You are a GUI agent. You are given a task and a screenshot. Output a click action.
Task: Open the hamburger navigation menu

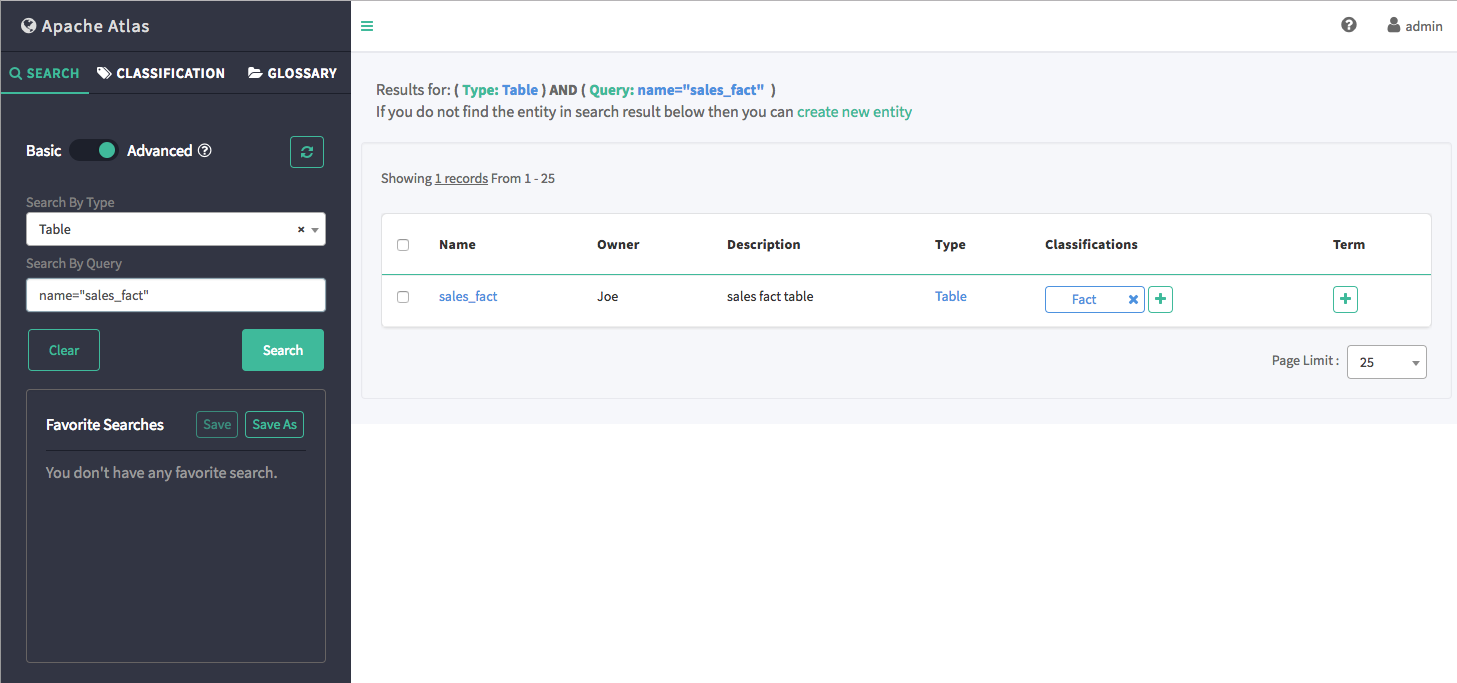367,26
